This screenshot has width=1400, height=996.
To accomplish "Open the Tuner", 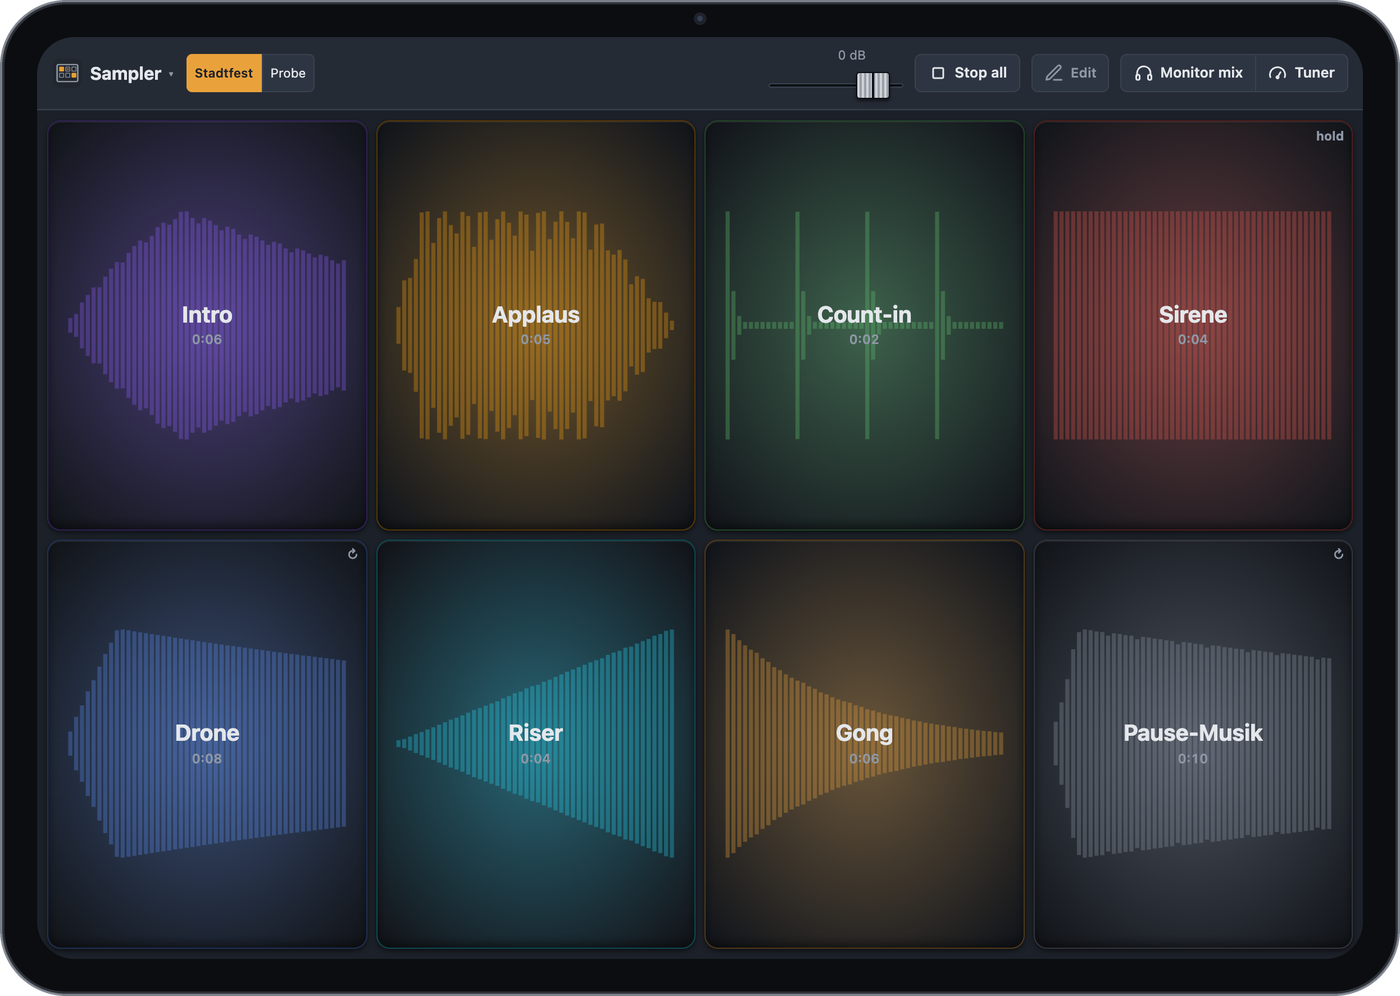I will pyautogui.click(x=1302, y=73).
